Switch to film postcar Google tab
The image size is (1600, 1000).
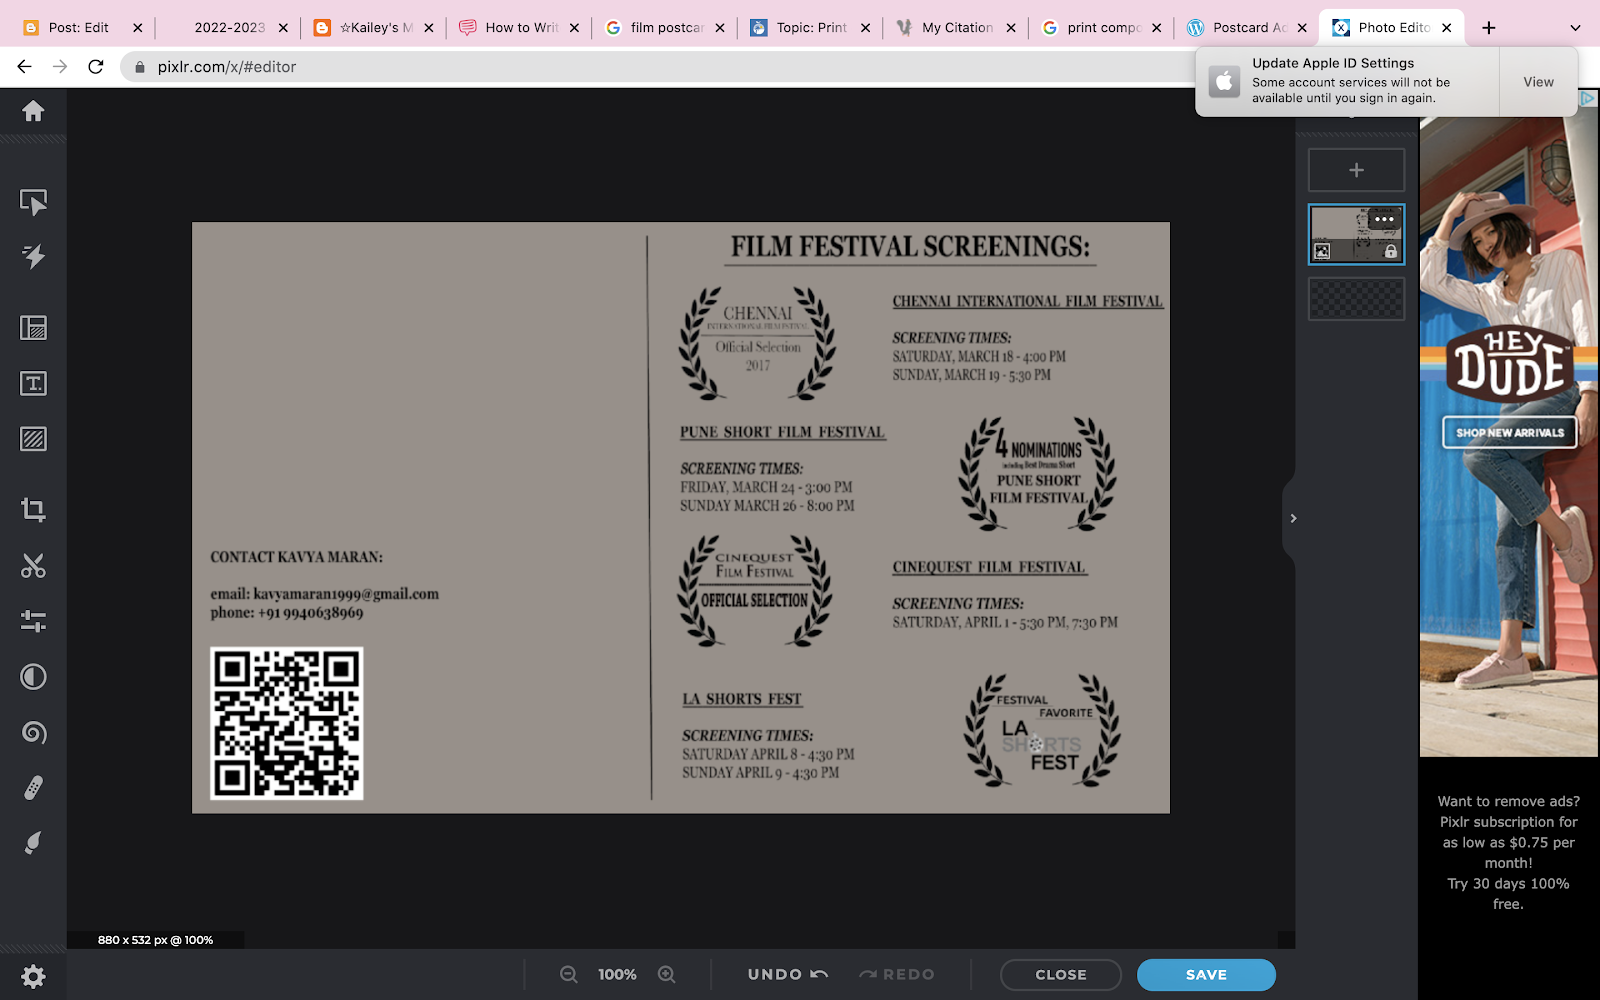click(667, 28)
